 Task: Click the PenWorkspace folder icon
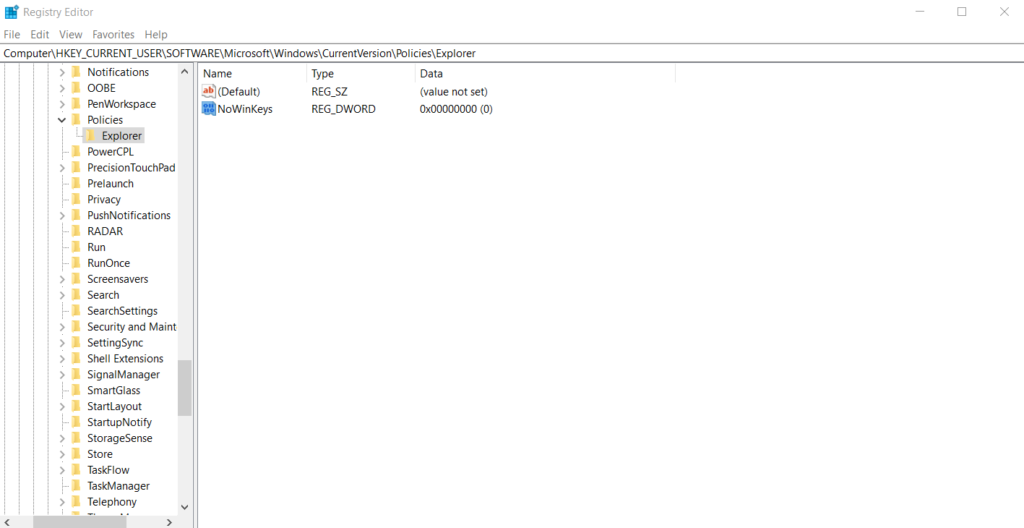point(76,104)
